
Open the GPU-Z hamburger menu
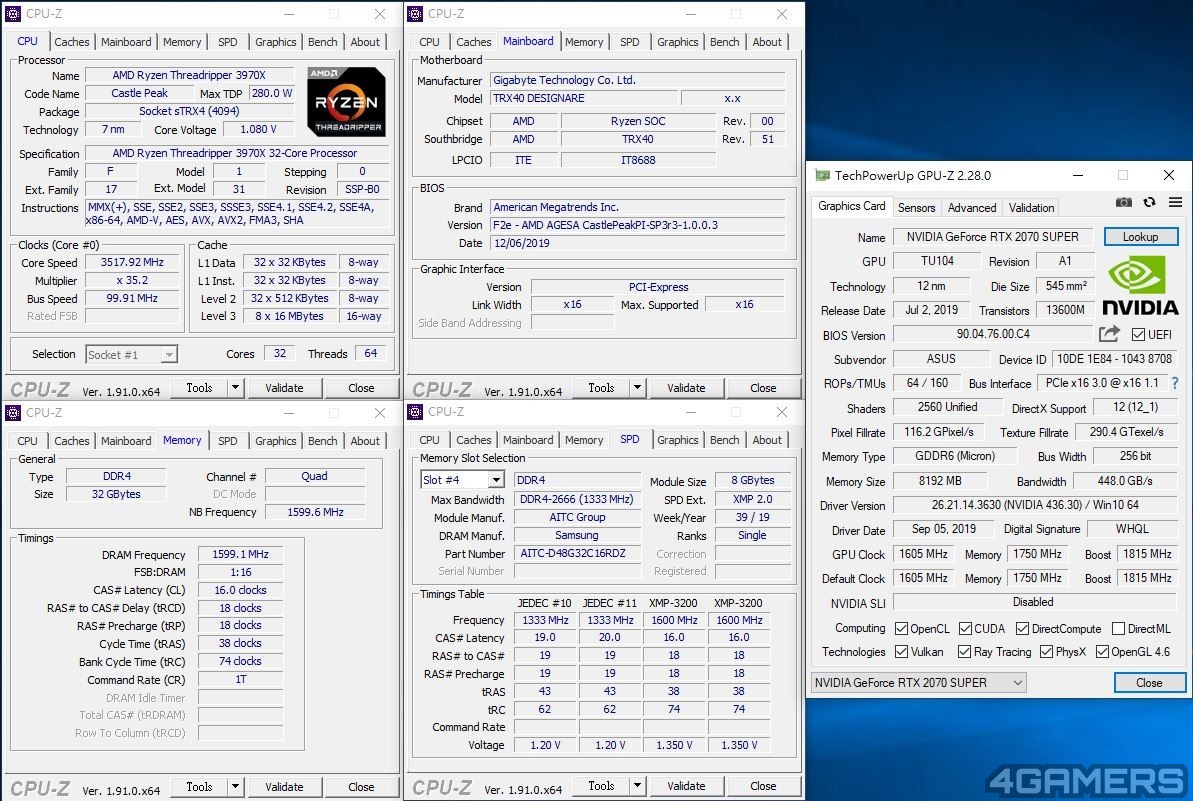[1176, 202]
